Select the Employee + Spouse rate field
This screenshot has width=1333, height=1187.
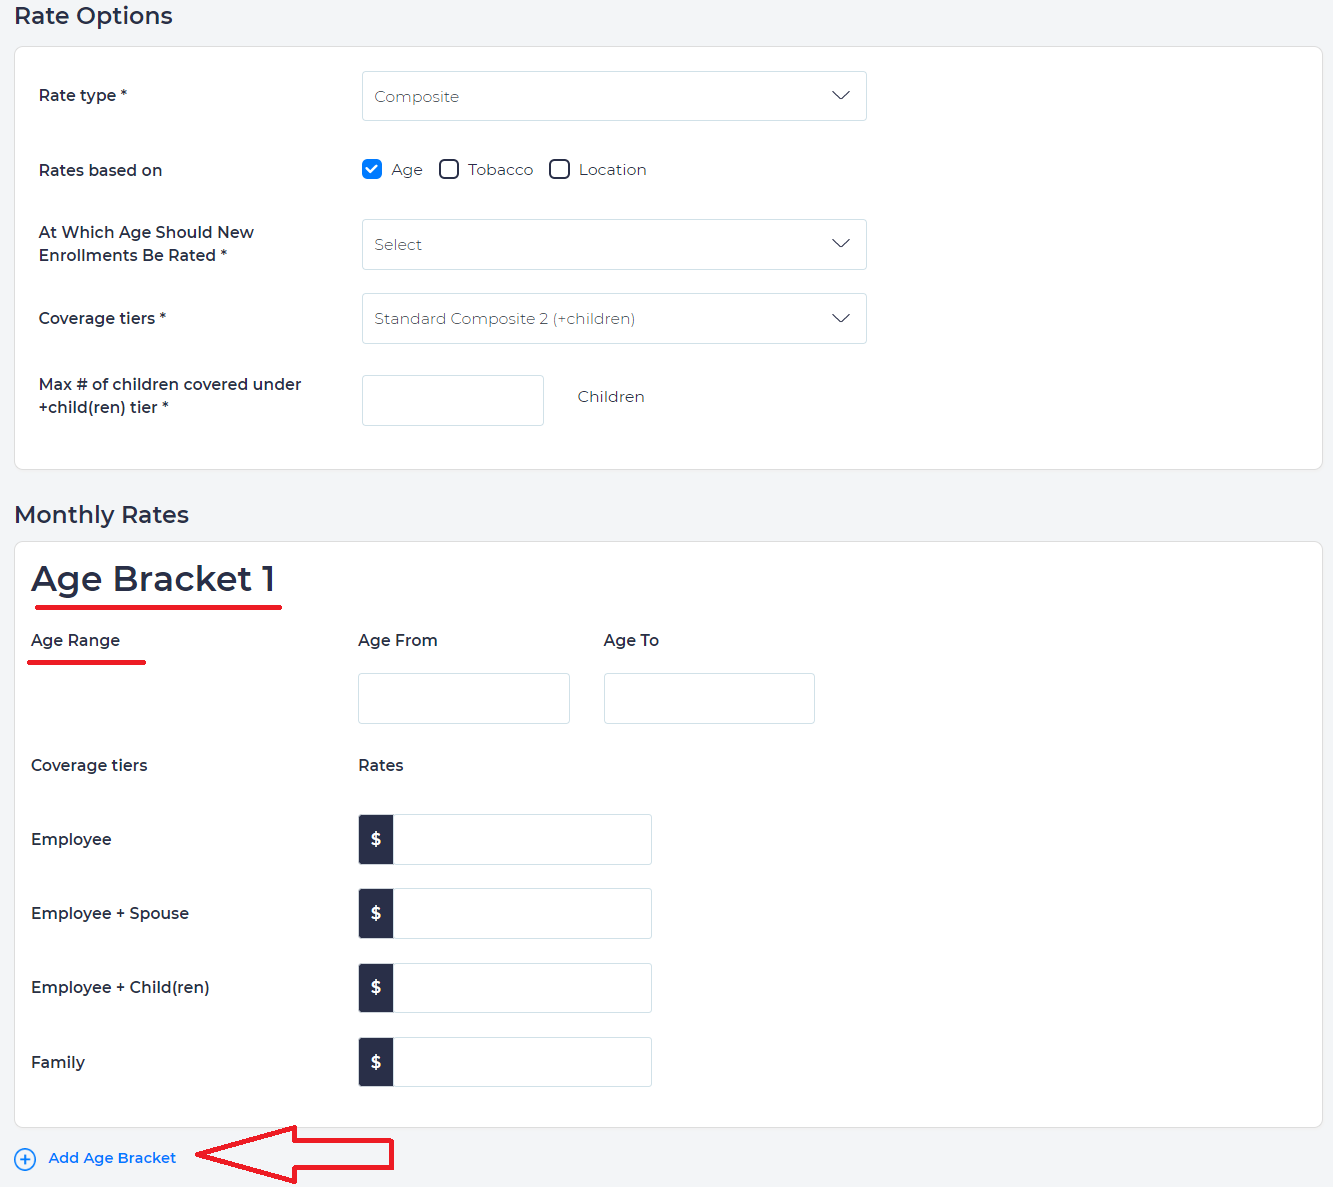pos(522,913)
